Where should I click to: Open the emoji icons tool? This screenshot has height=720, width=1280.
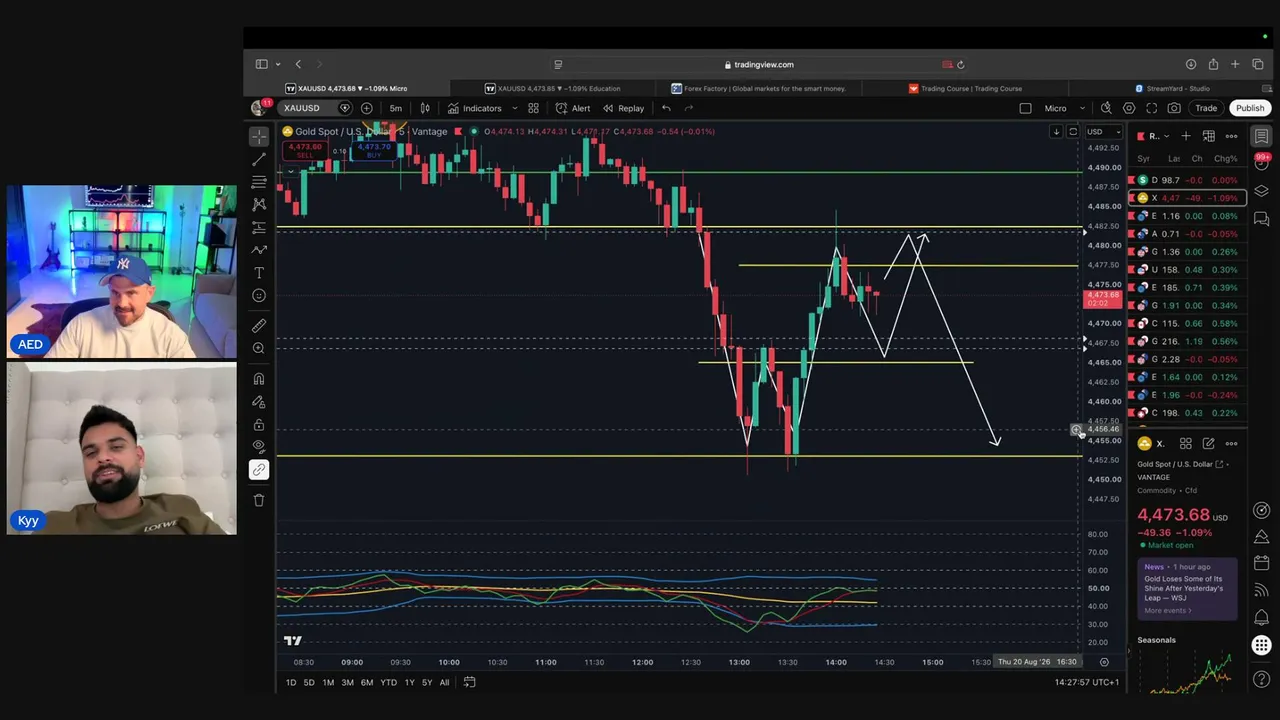tap(259, 296)
